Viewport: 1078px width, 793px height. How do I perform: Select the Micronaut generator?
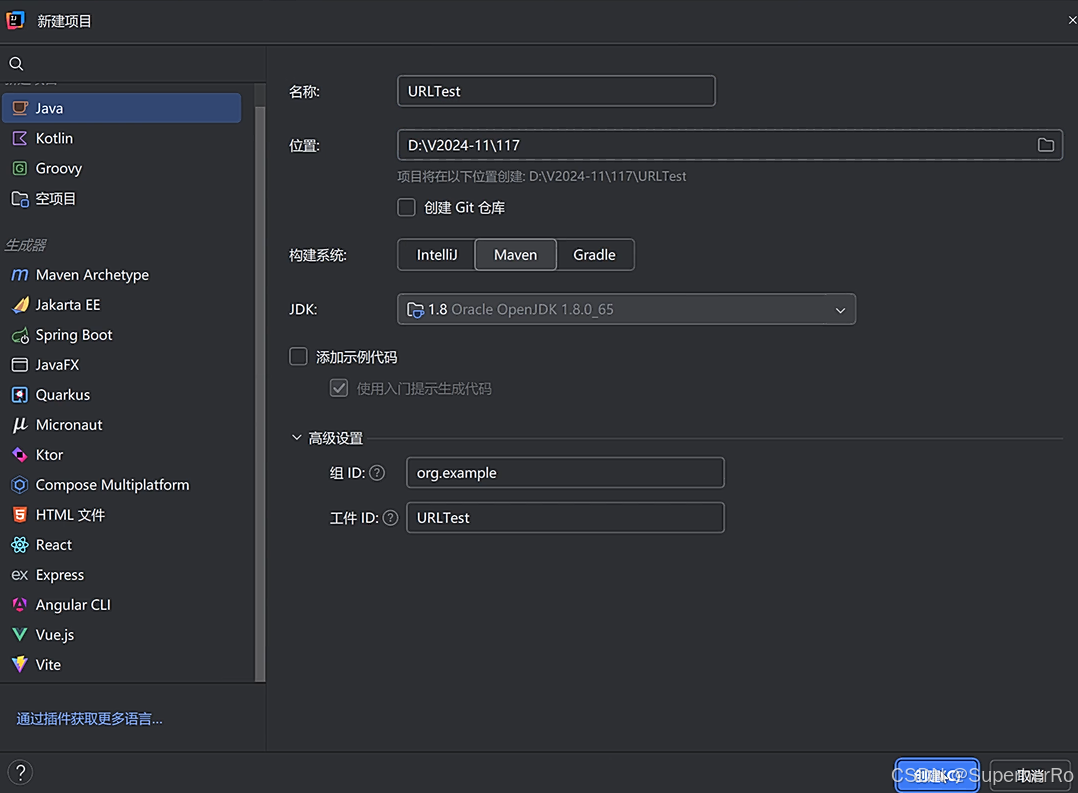[x=122, y=425]
